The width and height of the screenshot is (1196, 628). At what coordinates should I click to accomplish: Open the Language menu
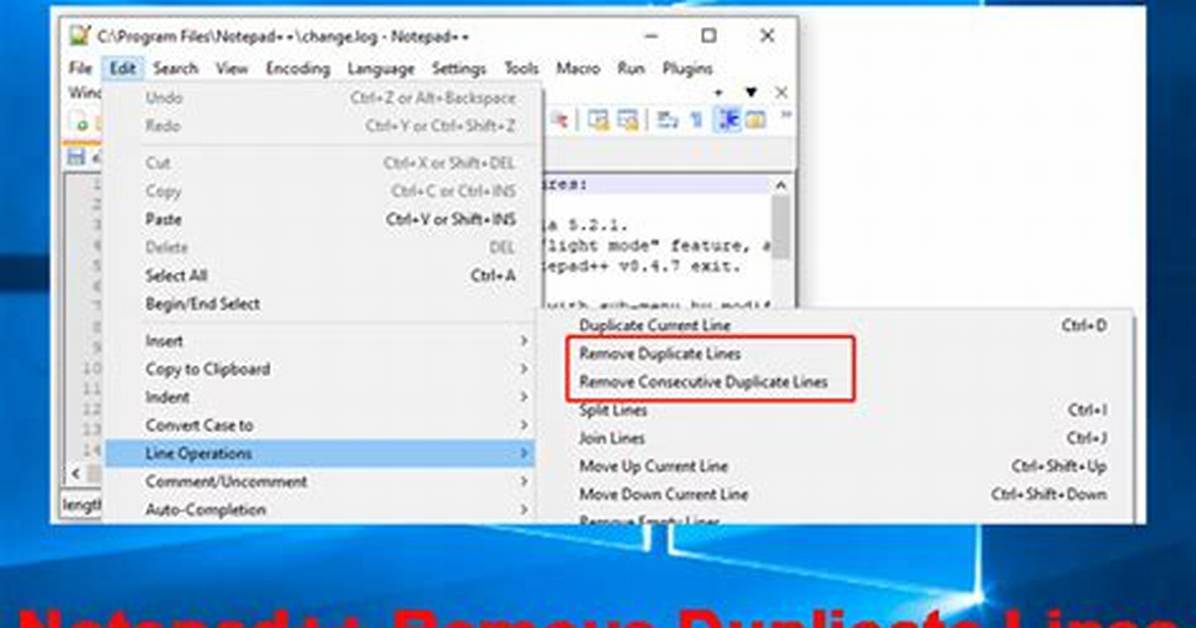381,69
